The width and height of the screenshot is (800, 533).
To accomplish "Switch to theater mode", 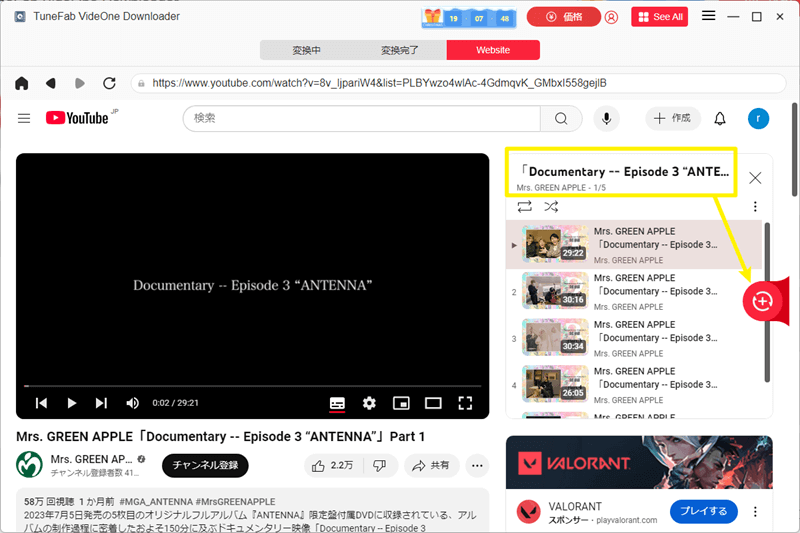I will click(433, 403).
